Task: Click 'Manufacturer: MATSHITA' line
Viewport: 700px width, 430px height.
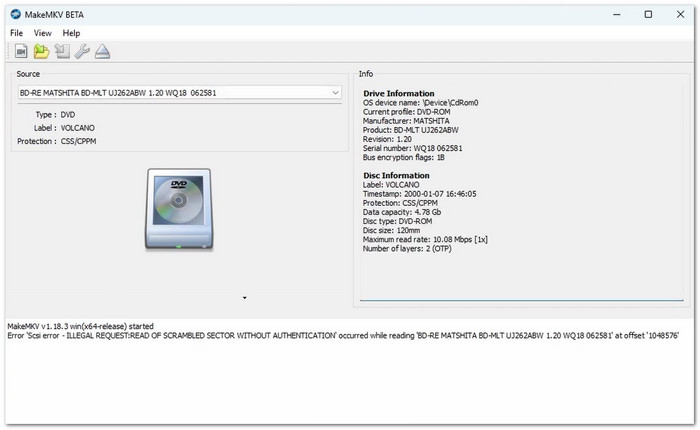Action: pyautogui.click(x=406, y=121)
